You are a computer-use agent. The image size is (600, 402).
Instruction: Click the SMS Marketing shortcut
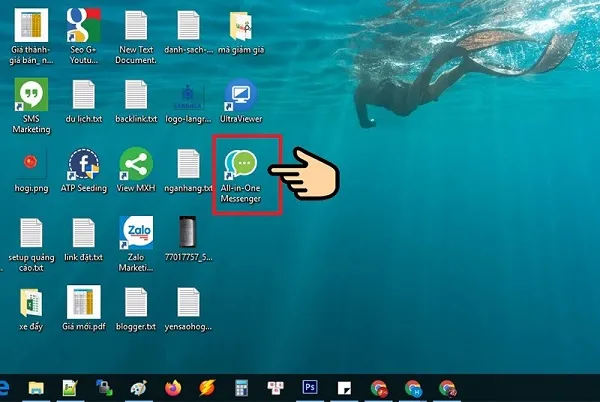point(28,95)
